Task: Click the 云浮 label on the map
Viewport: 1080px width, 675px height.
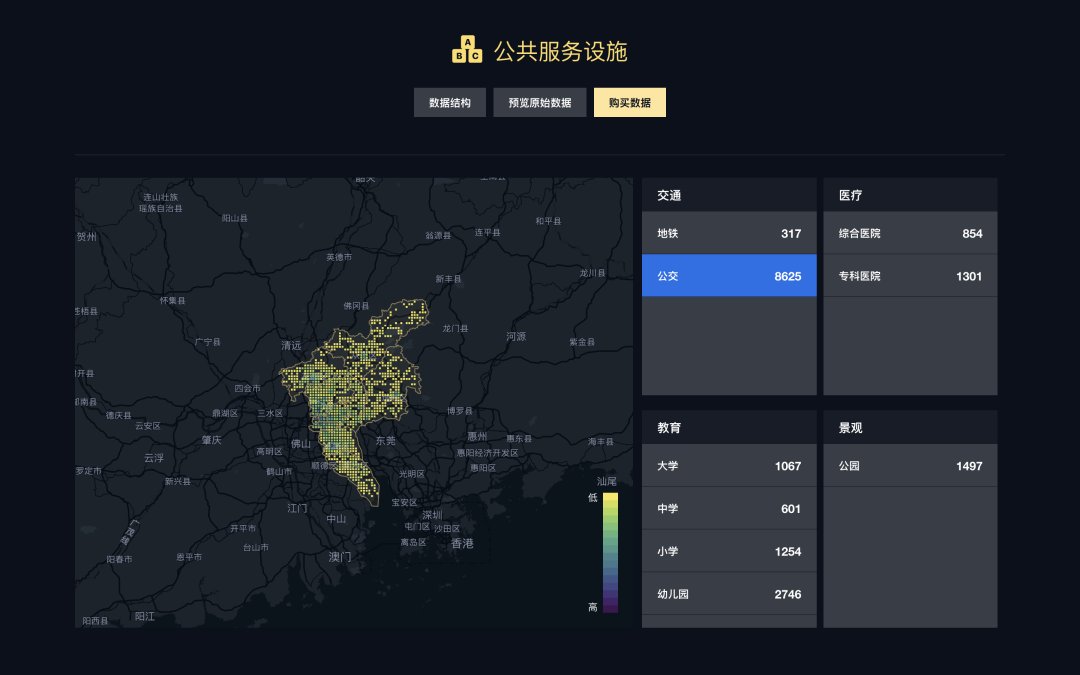Action: click(x=154, y=457)
